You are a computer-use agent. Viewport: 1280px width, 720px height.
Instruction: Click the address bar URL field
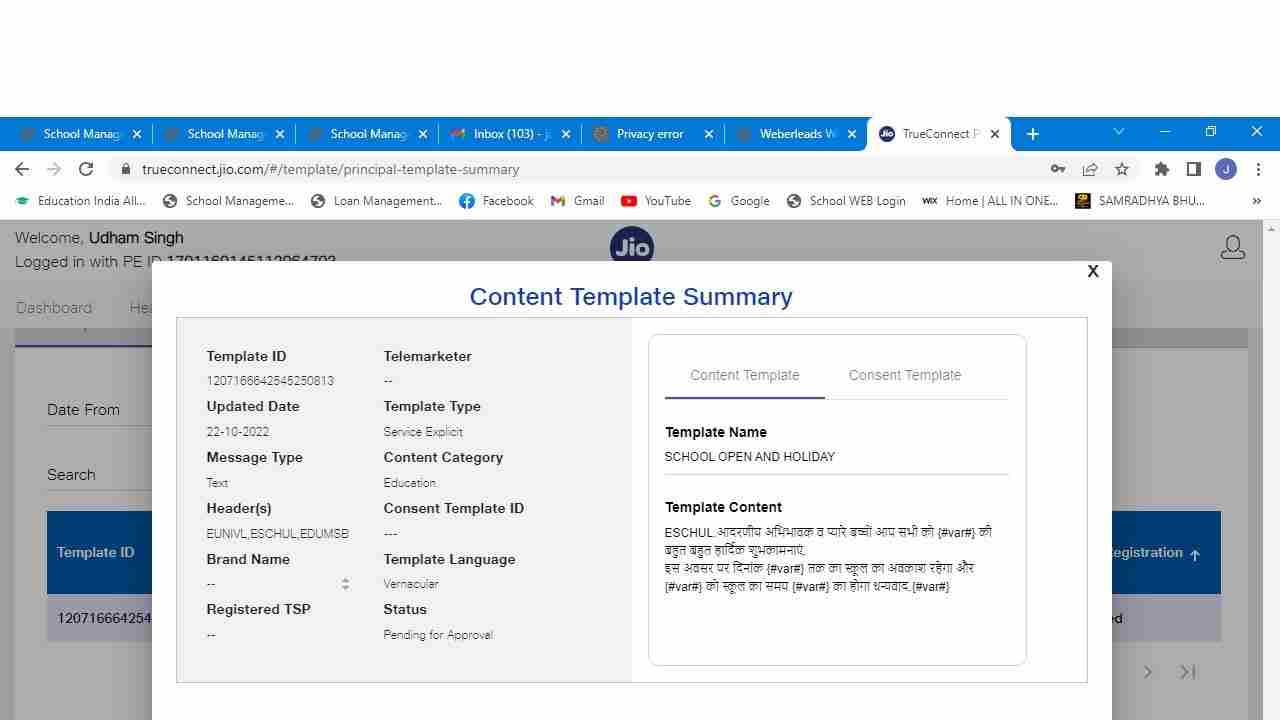click(x=580, y=169)
